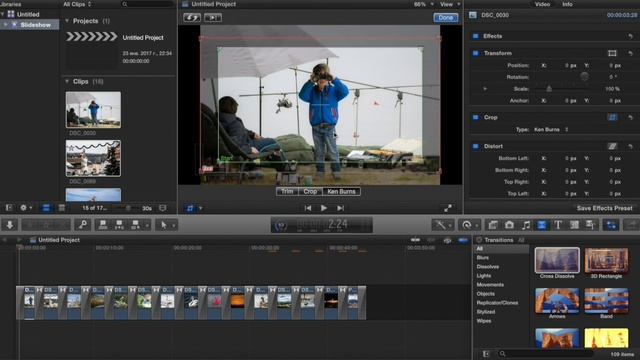Click the import media down-arrow icon
This screenshot has width=640, height=360.
[9, 225]
